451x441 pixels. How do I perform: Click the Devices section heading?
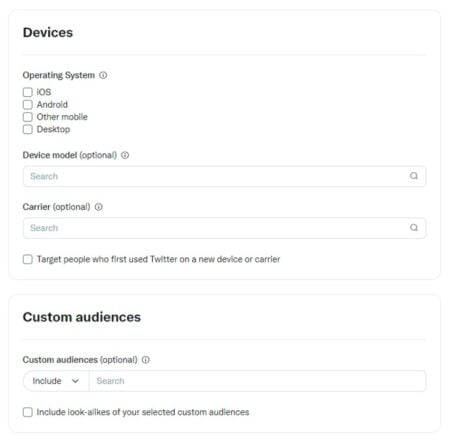(48, 33)
